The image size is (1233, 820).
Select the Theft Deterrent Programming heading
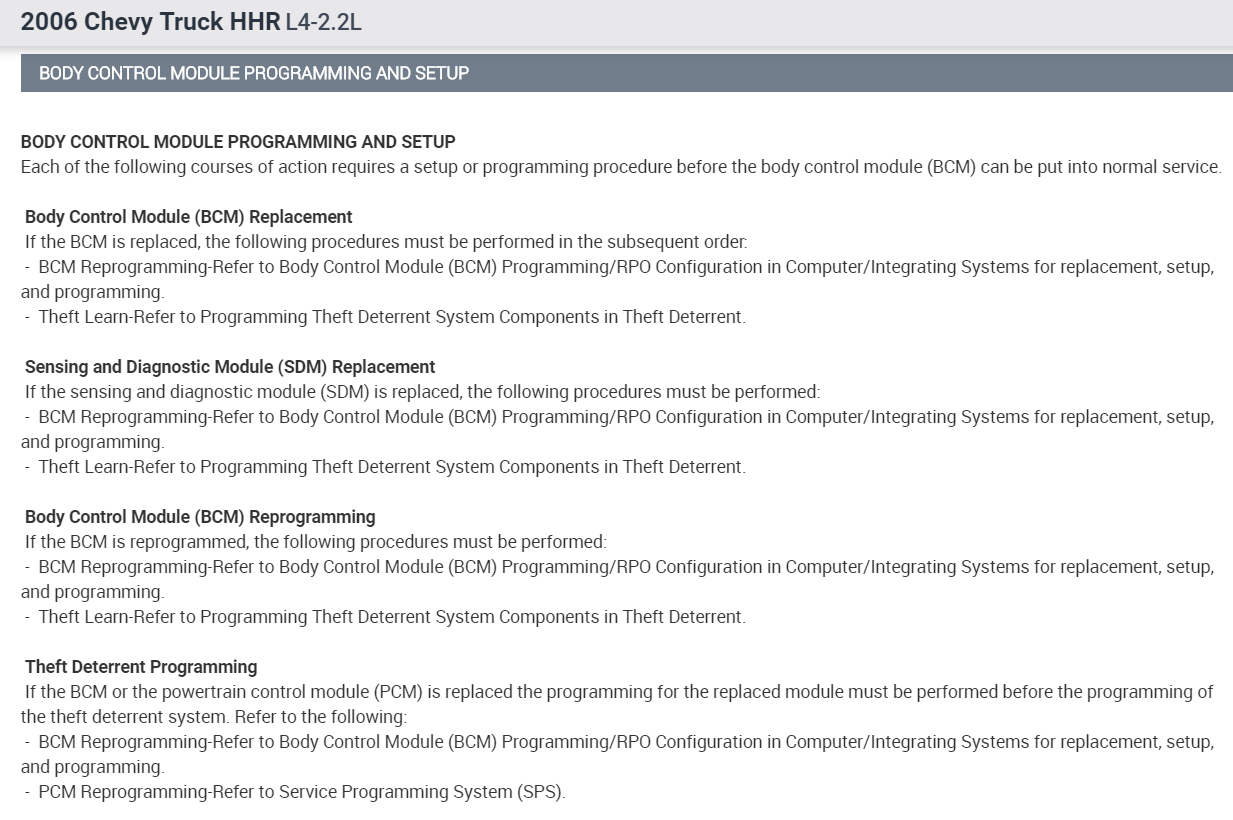click(x=141, y=667)
